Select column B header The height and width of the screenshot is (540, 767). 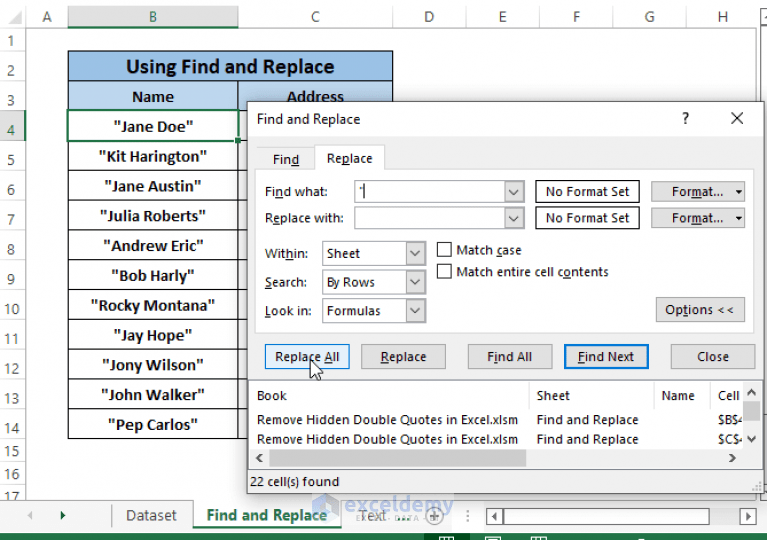[x=153, y=17]
